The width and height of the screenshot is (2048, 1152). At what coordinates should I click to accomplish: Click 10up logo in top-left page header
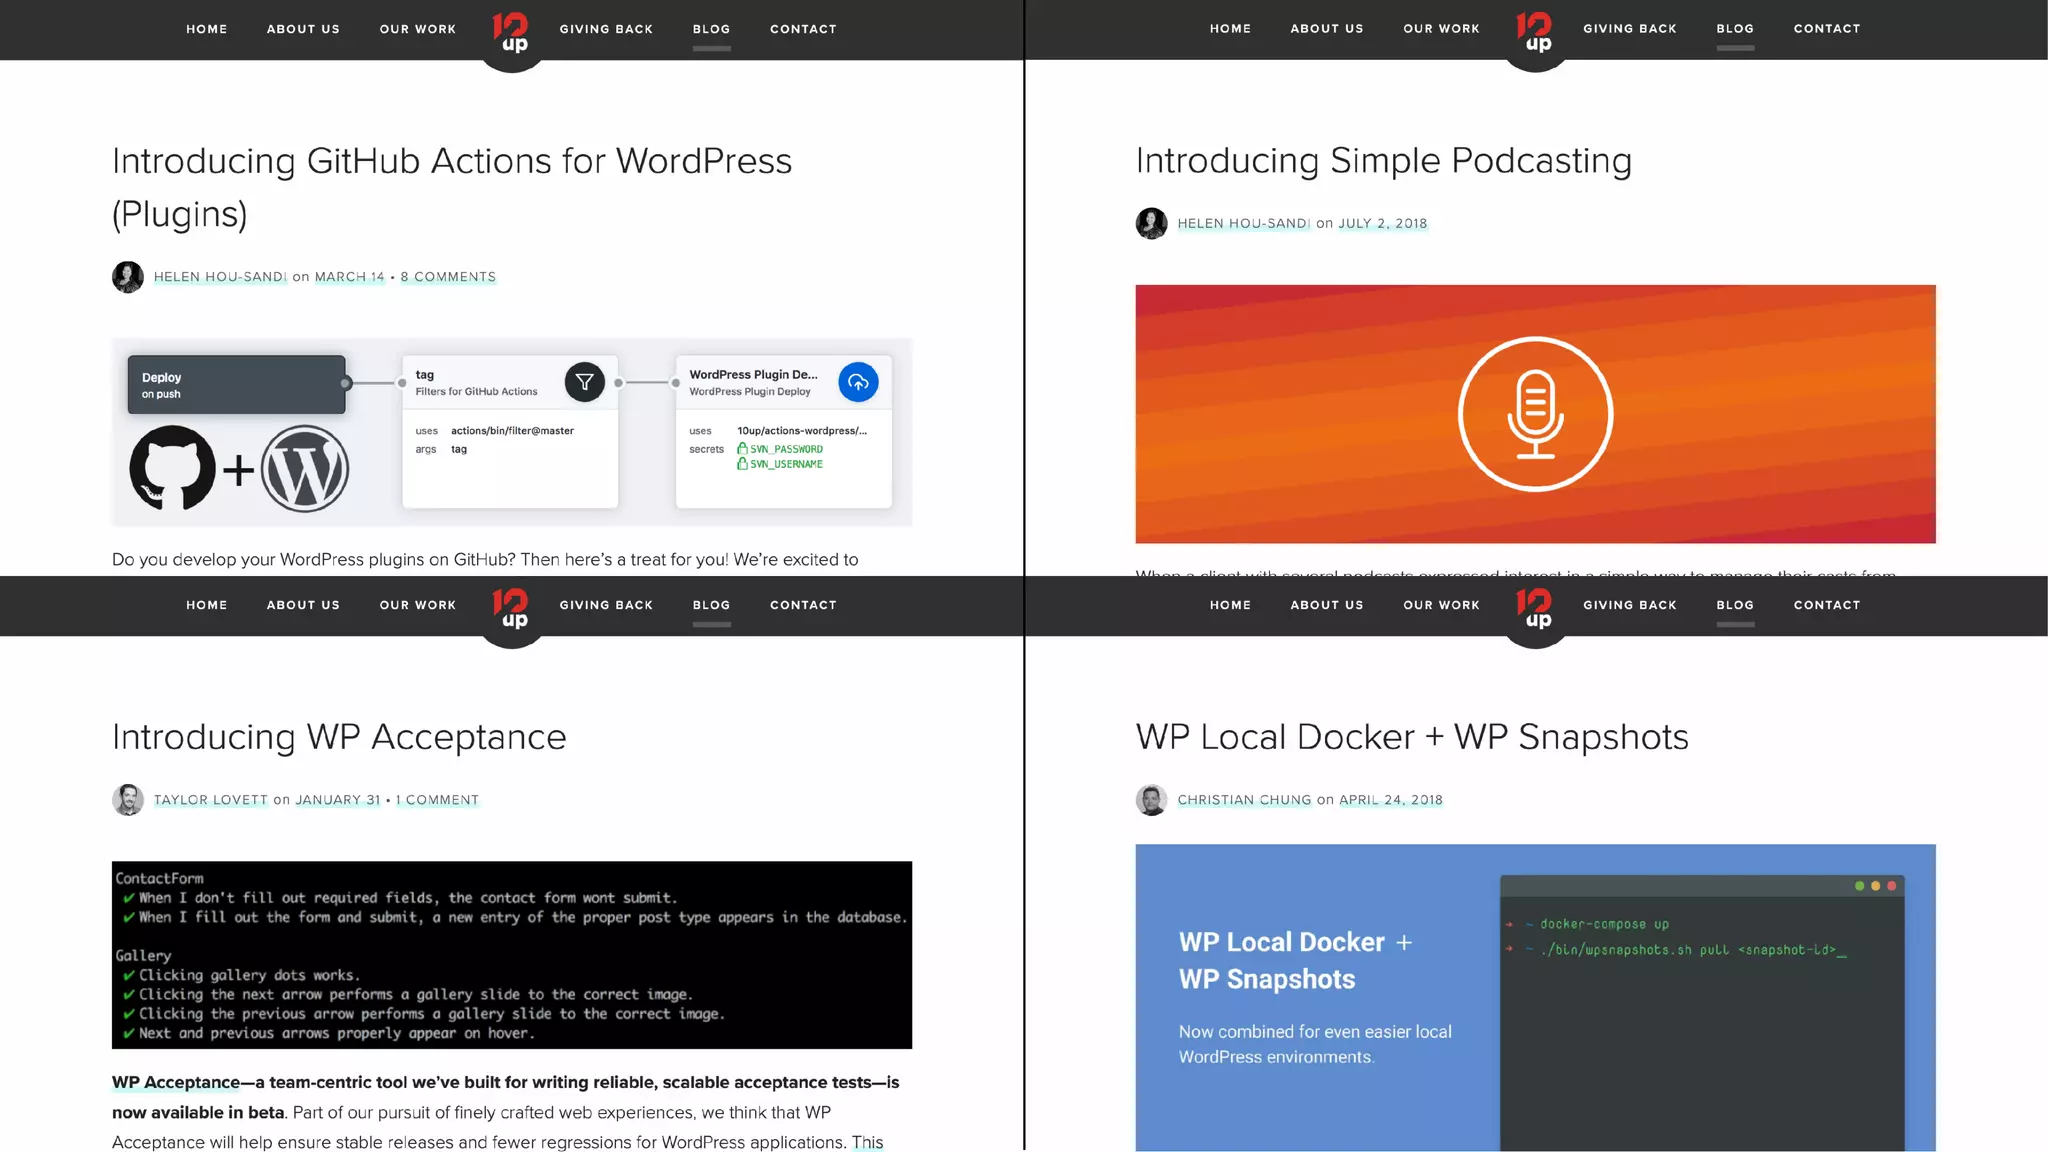tap(511, 32)
